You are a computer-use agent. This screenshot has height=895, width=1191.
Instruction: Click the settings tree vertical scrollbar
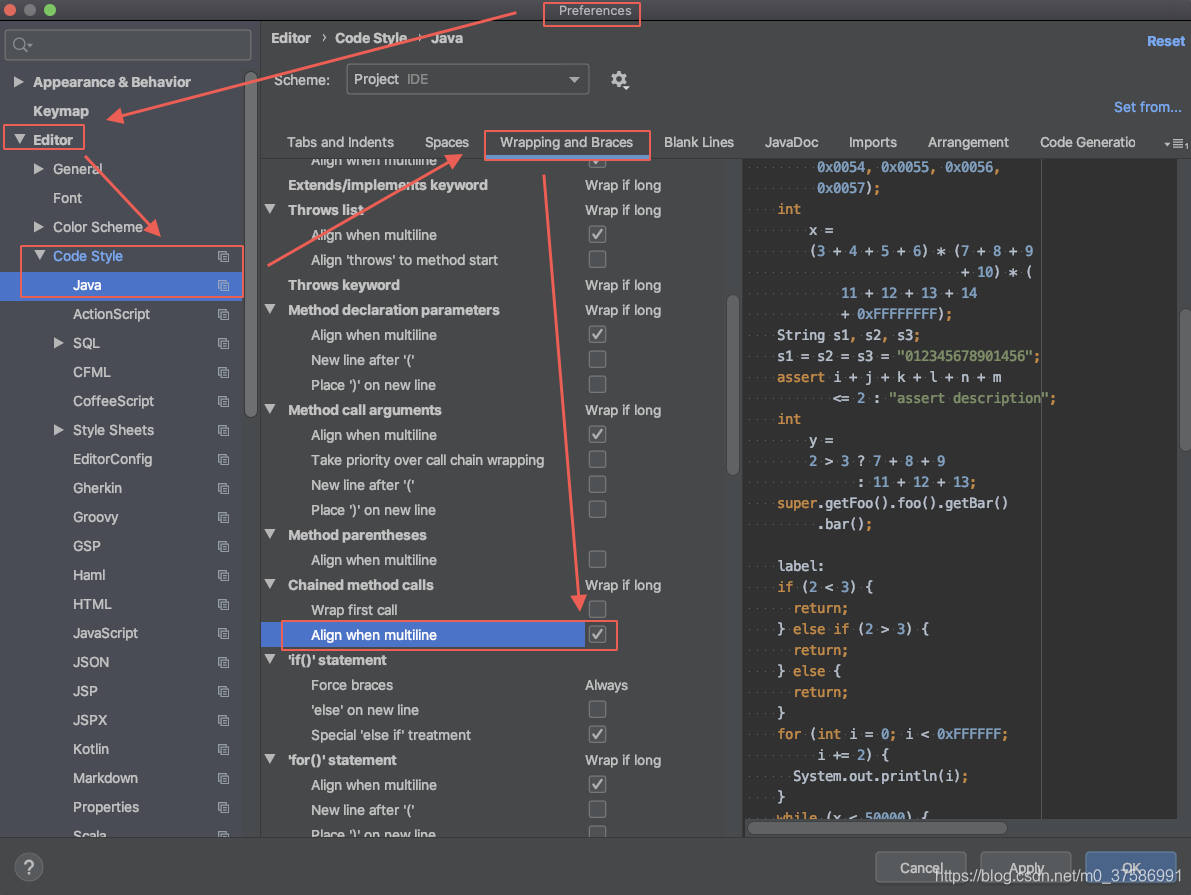click(x=251, y=245)
